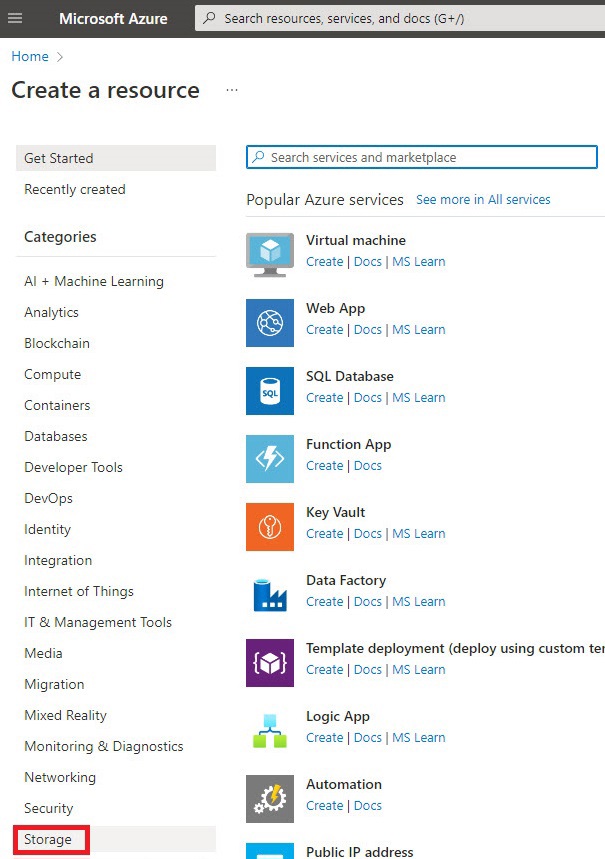Screen dimensions: 605x859
Task: Go to Home breadcrumb
Action: [30, 56]
